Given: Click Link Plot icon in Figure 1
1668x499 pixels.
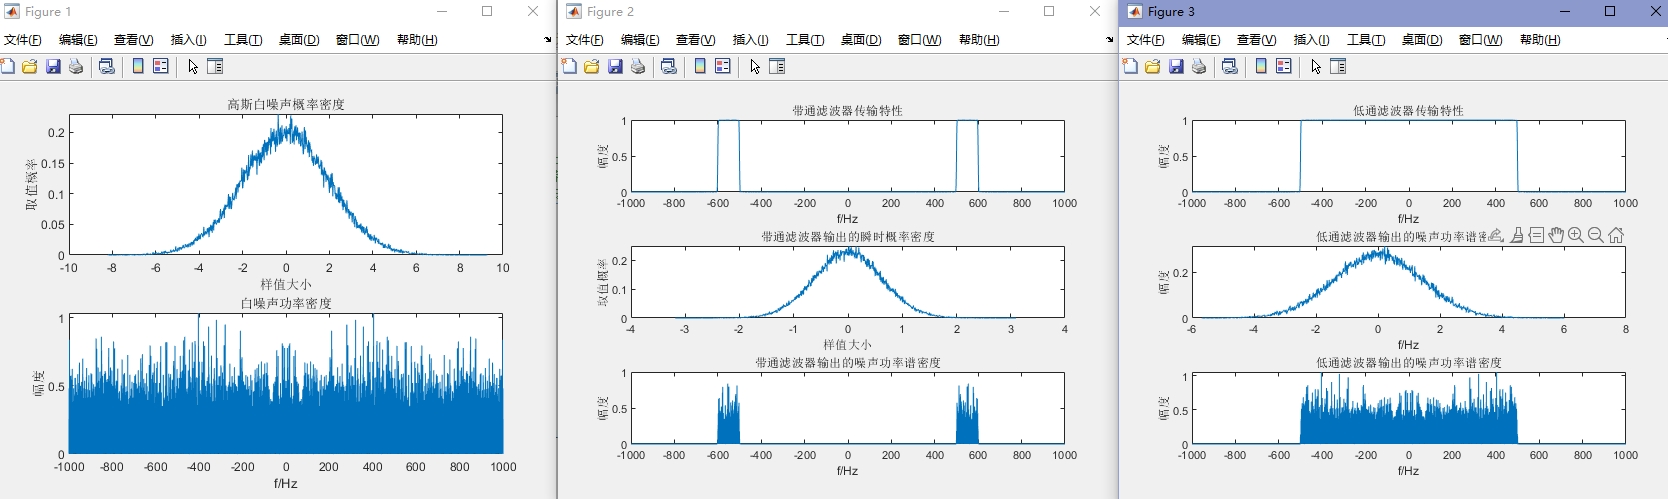Looking at the screenshot, I should click(107, 66).
